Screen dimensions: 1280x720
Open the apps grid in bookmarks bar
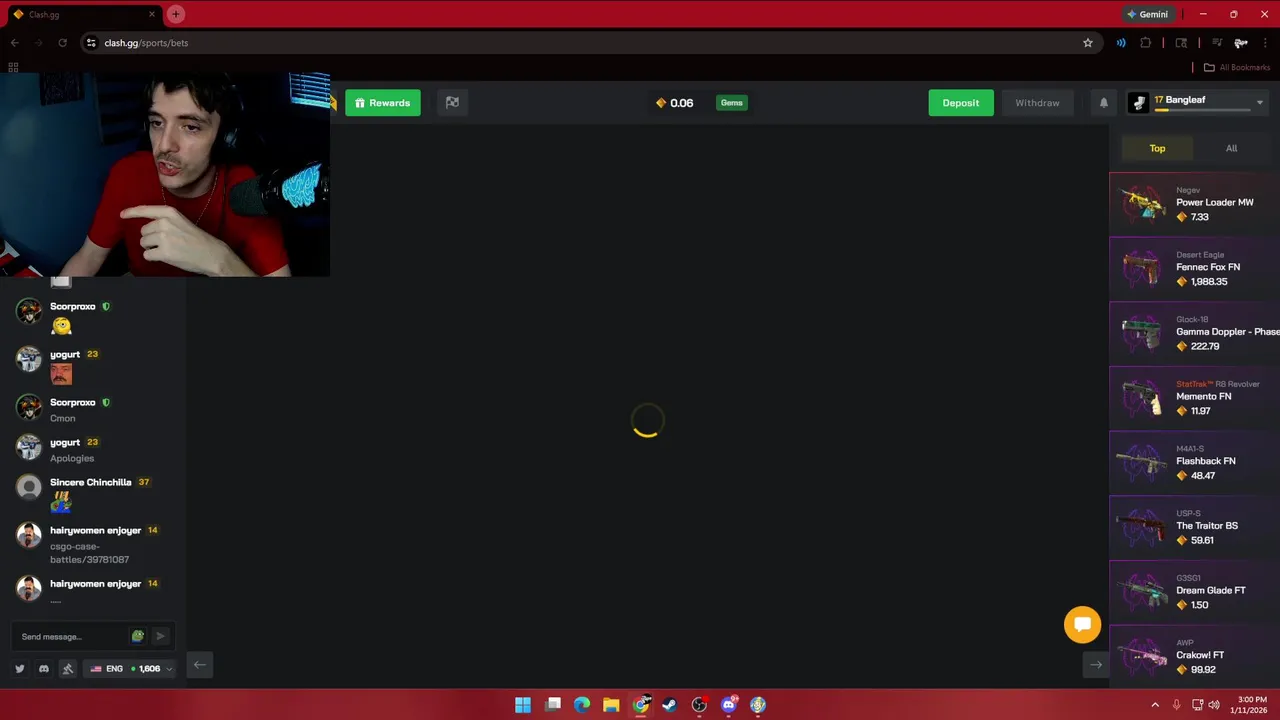point(13,67)
